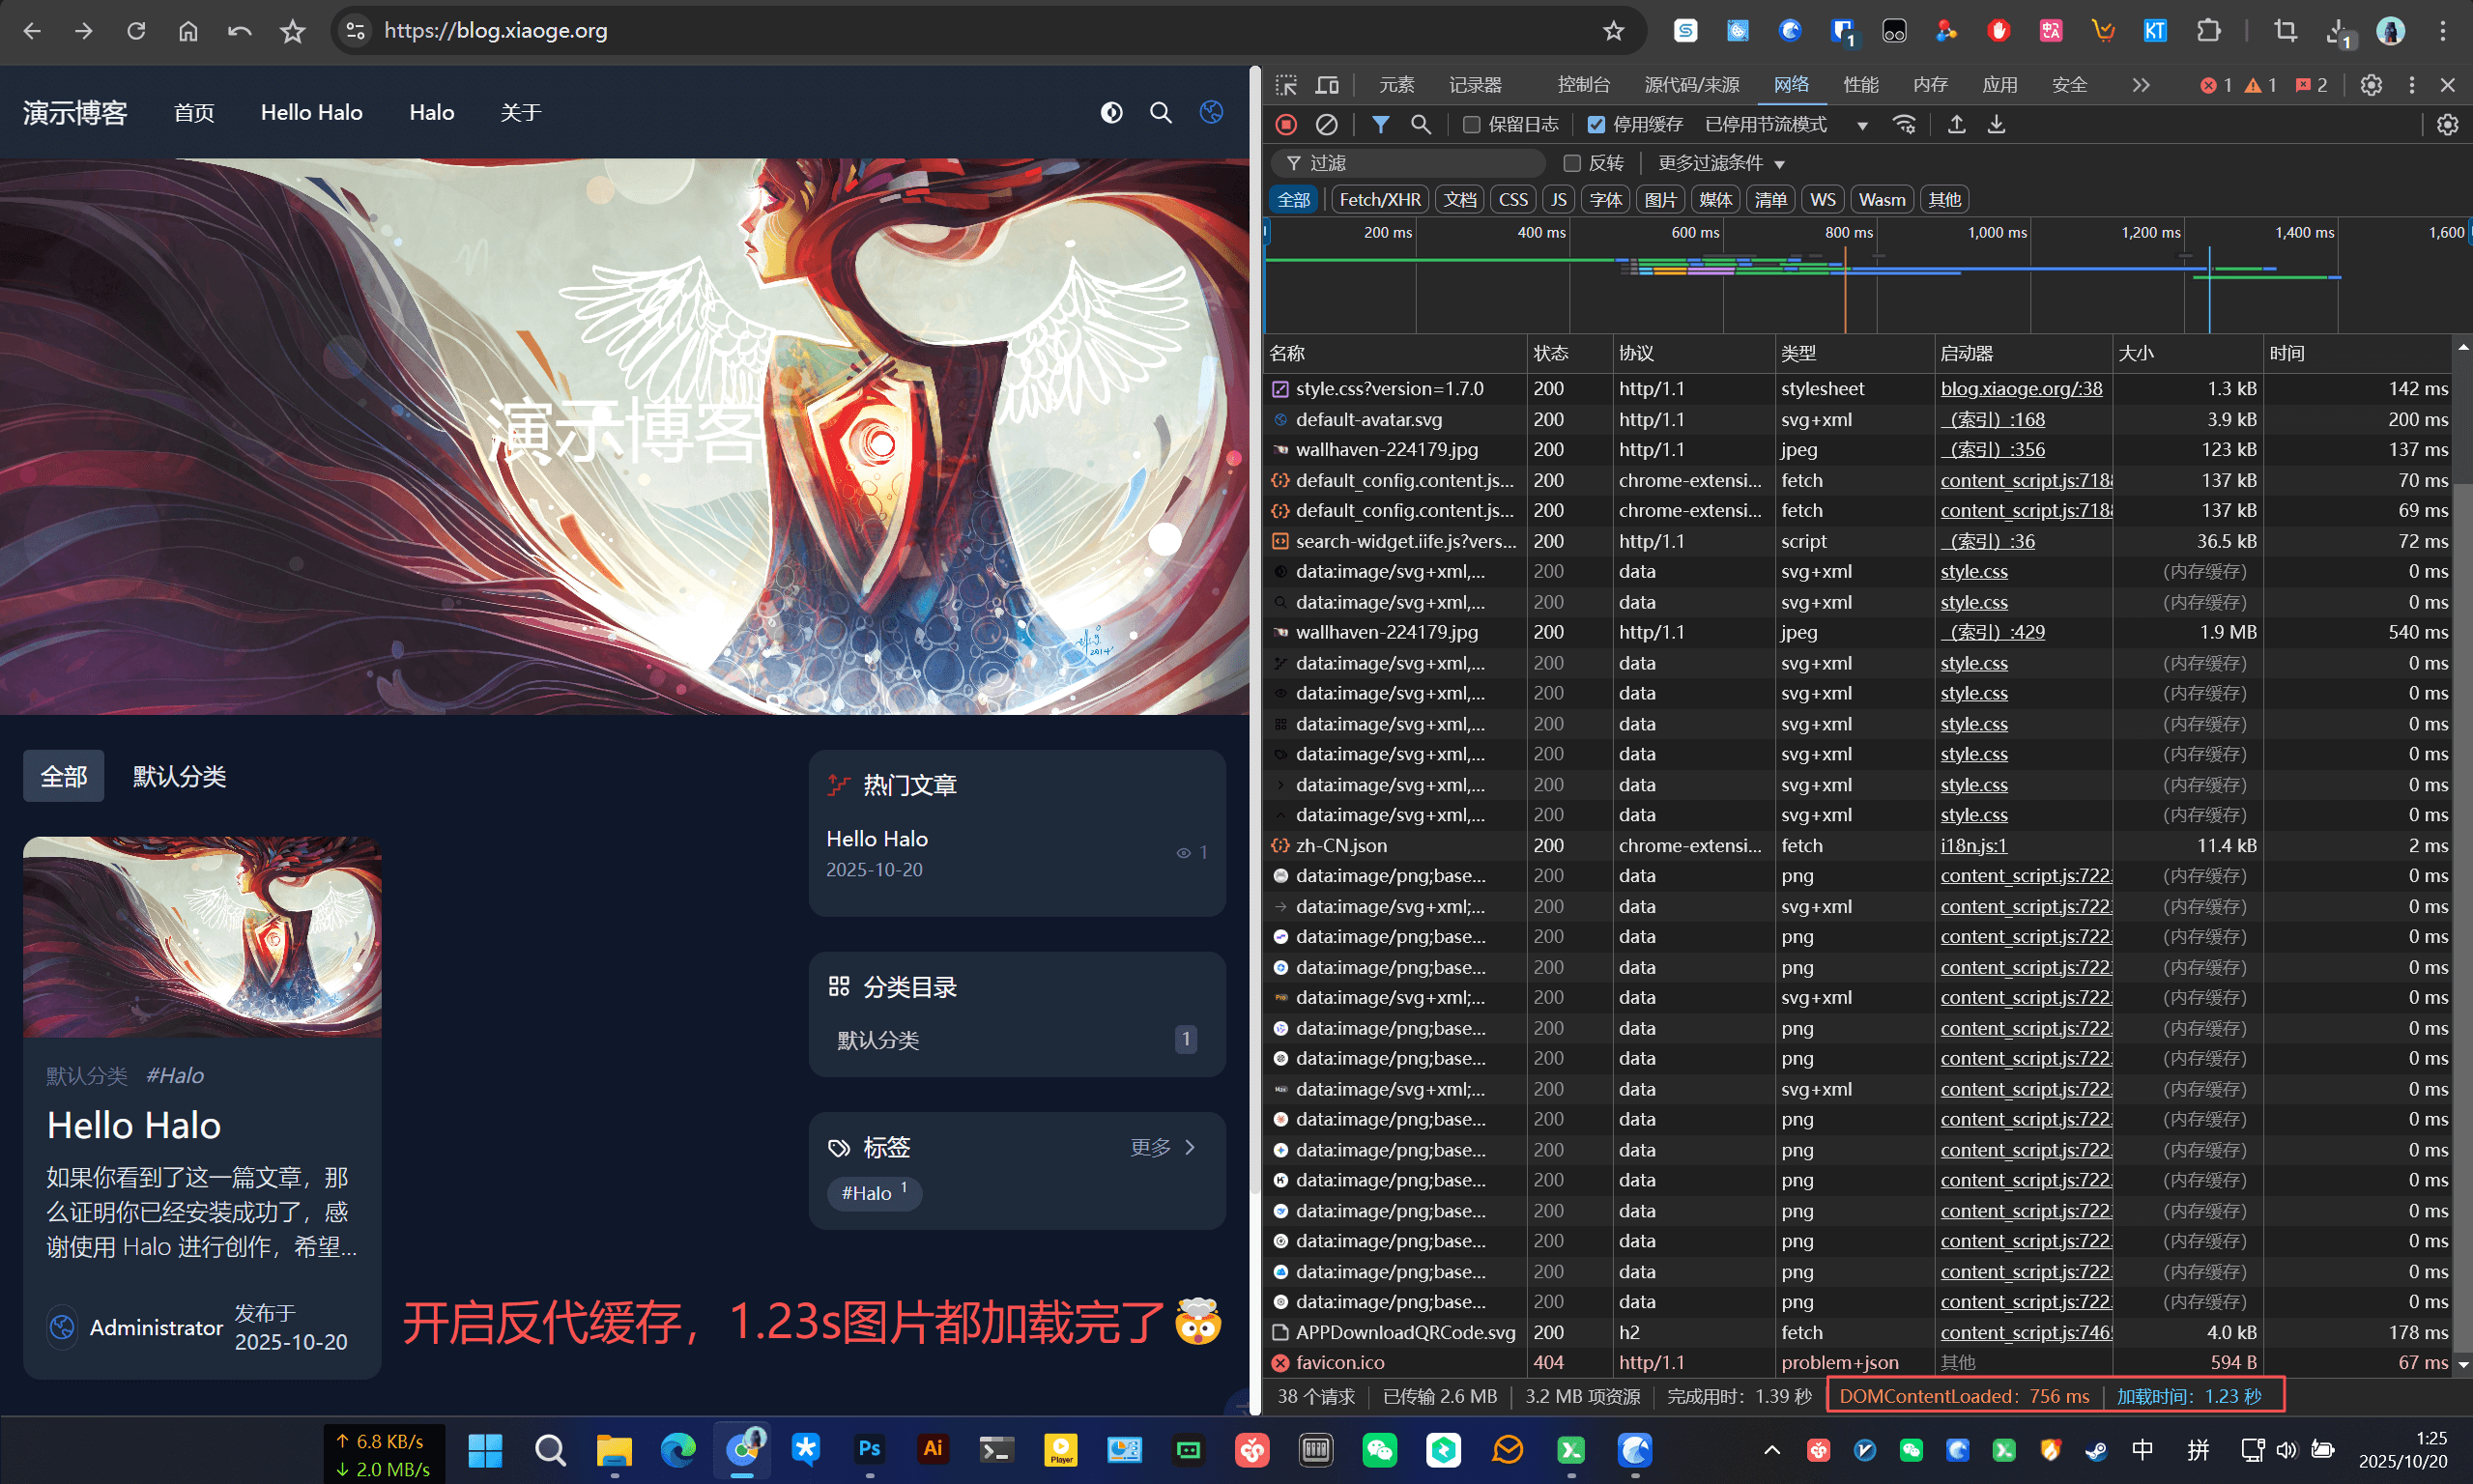Expand more DevTools tabs chevron
Viewport: 2473px width, 1484px height.
pyautogui.click(x=2140, y=85)
